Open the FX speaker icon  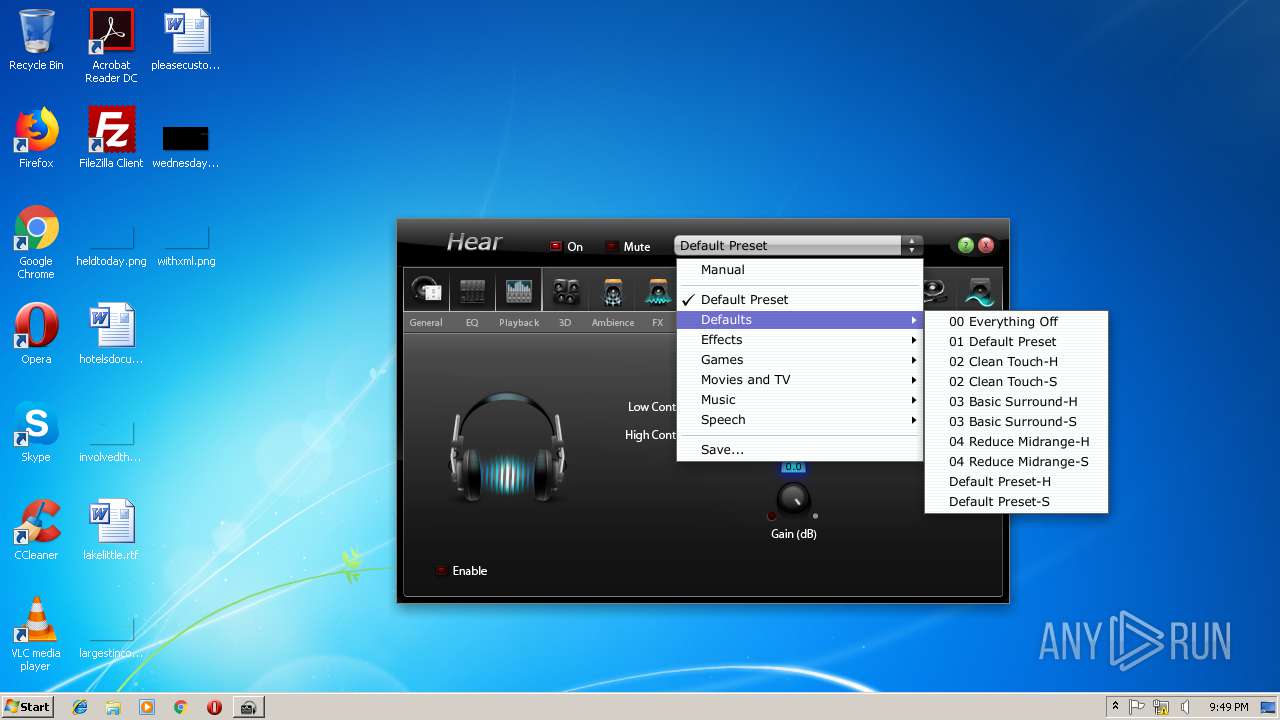point(658,291)
